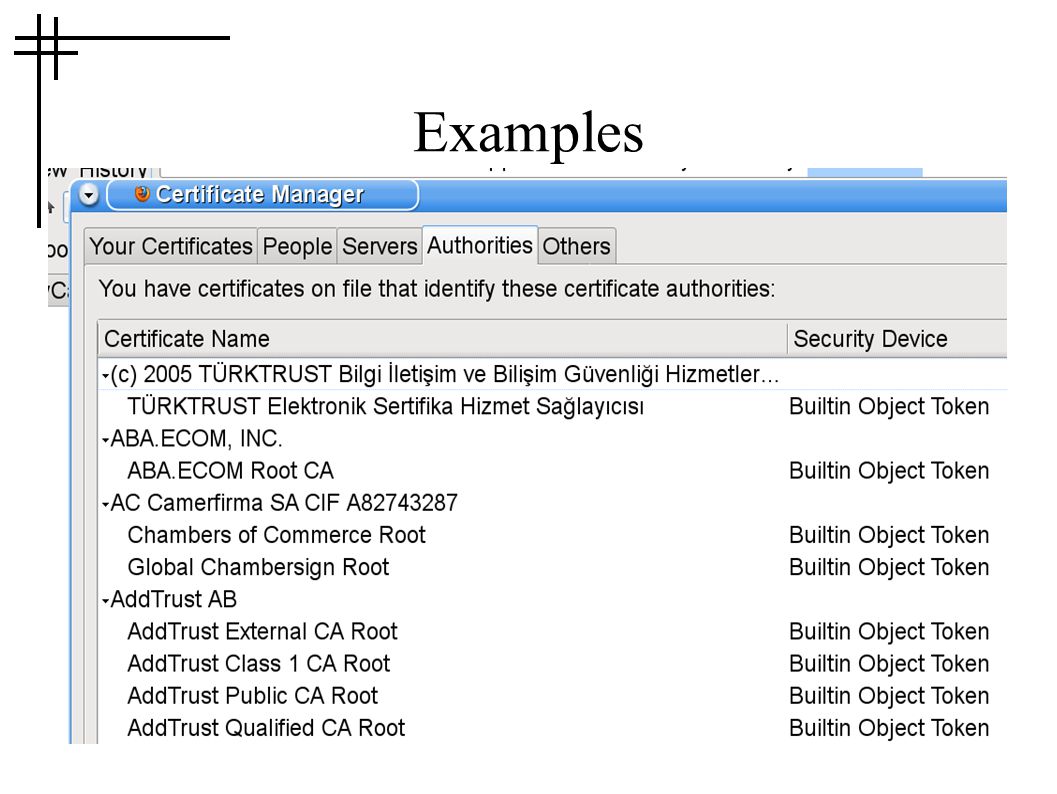Open the Certificate Manager window menu button
The image size is (1057, 794).
coord(89,195)
